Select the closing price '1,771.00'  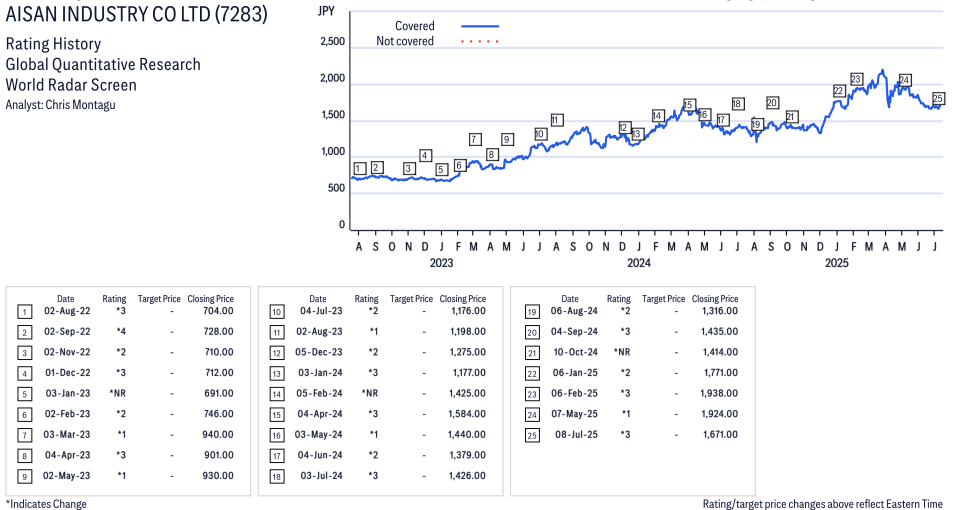tap(721, 372)
